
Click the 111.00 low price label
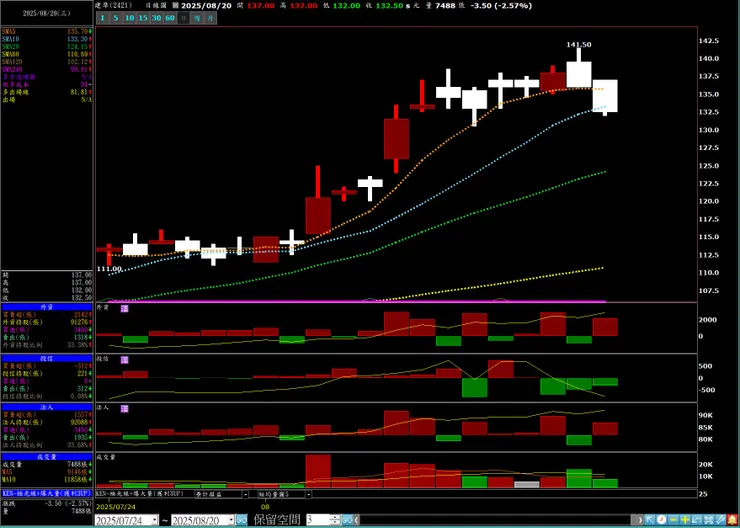tap(109, 269)
